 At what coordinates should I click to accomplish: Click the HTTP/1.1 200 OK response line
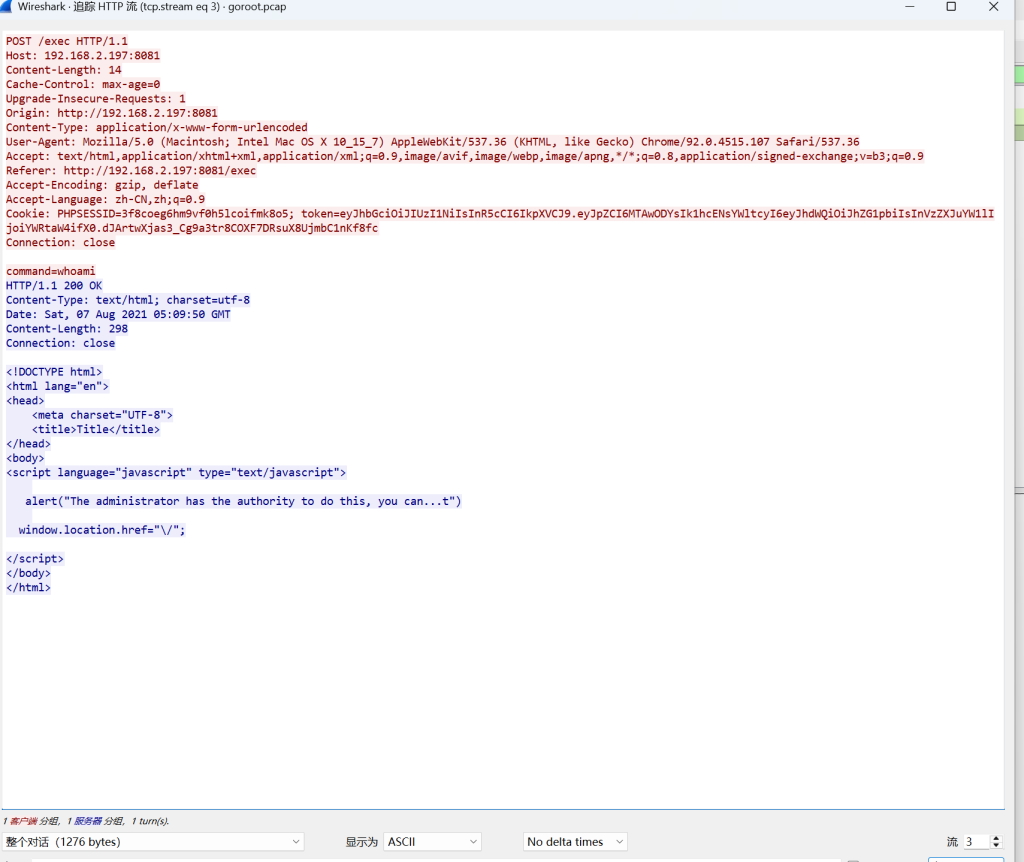54,286
